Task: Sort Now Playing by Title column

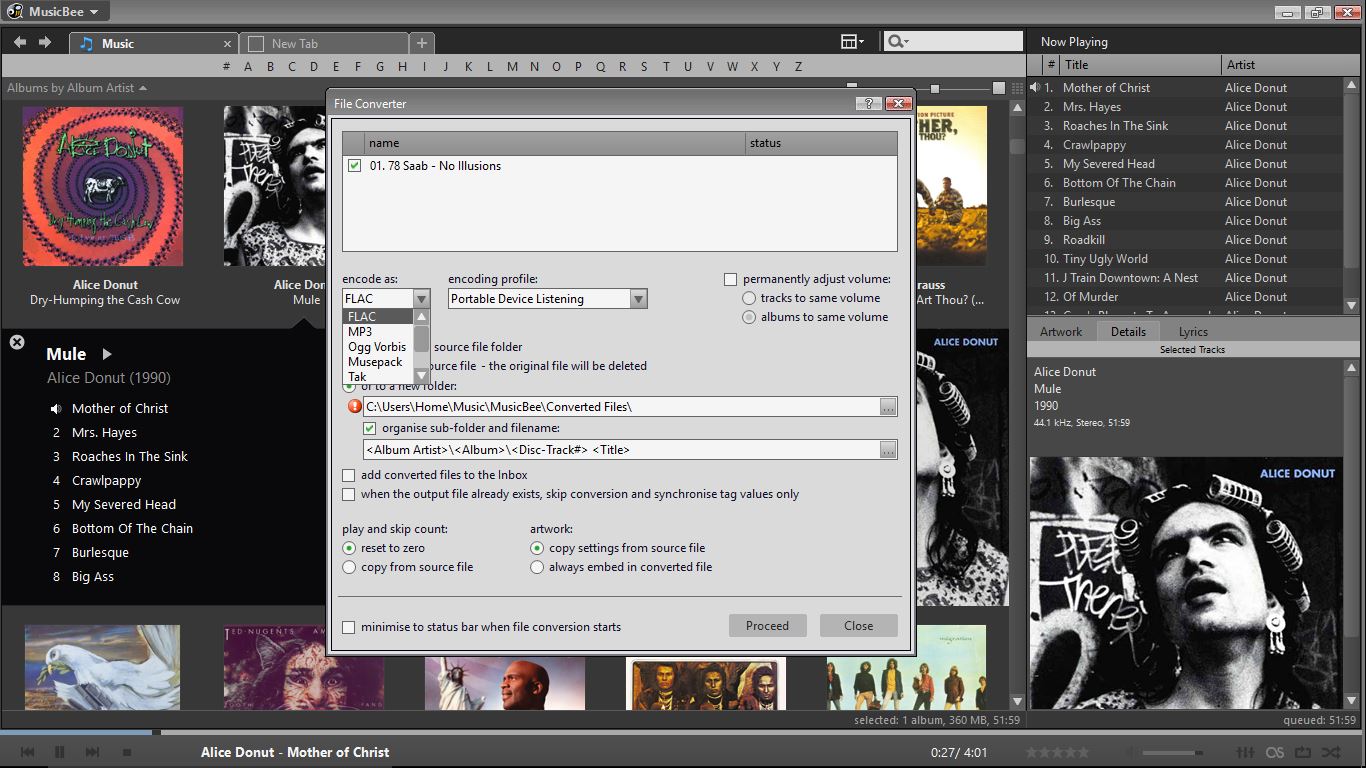Action: pyautogui.click(x=1141, y=64)
